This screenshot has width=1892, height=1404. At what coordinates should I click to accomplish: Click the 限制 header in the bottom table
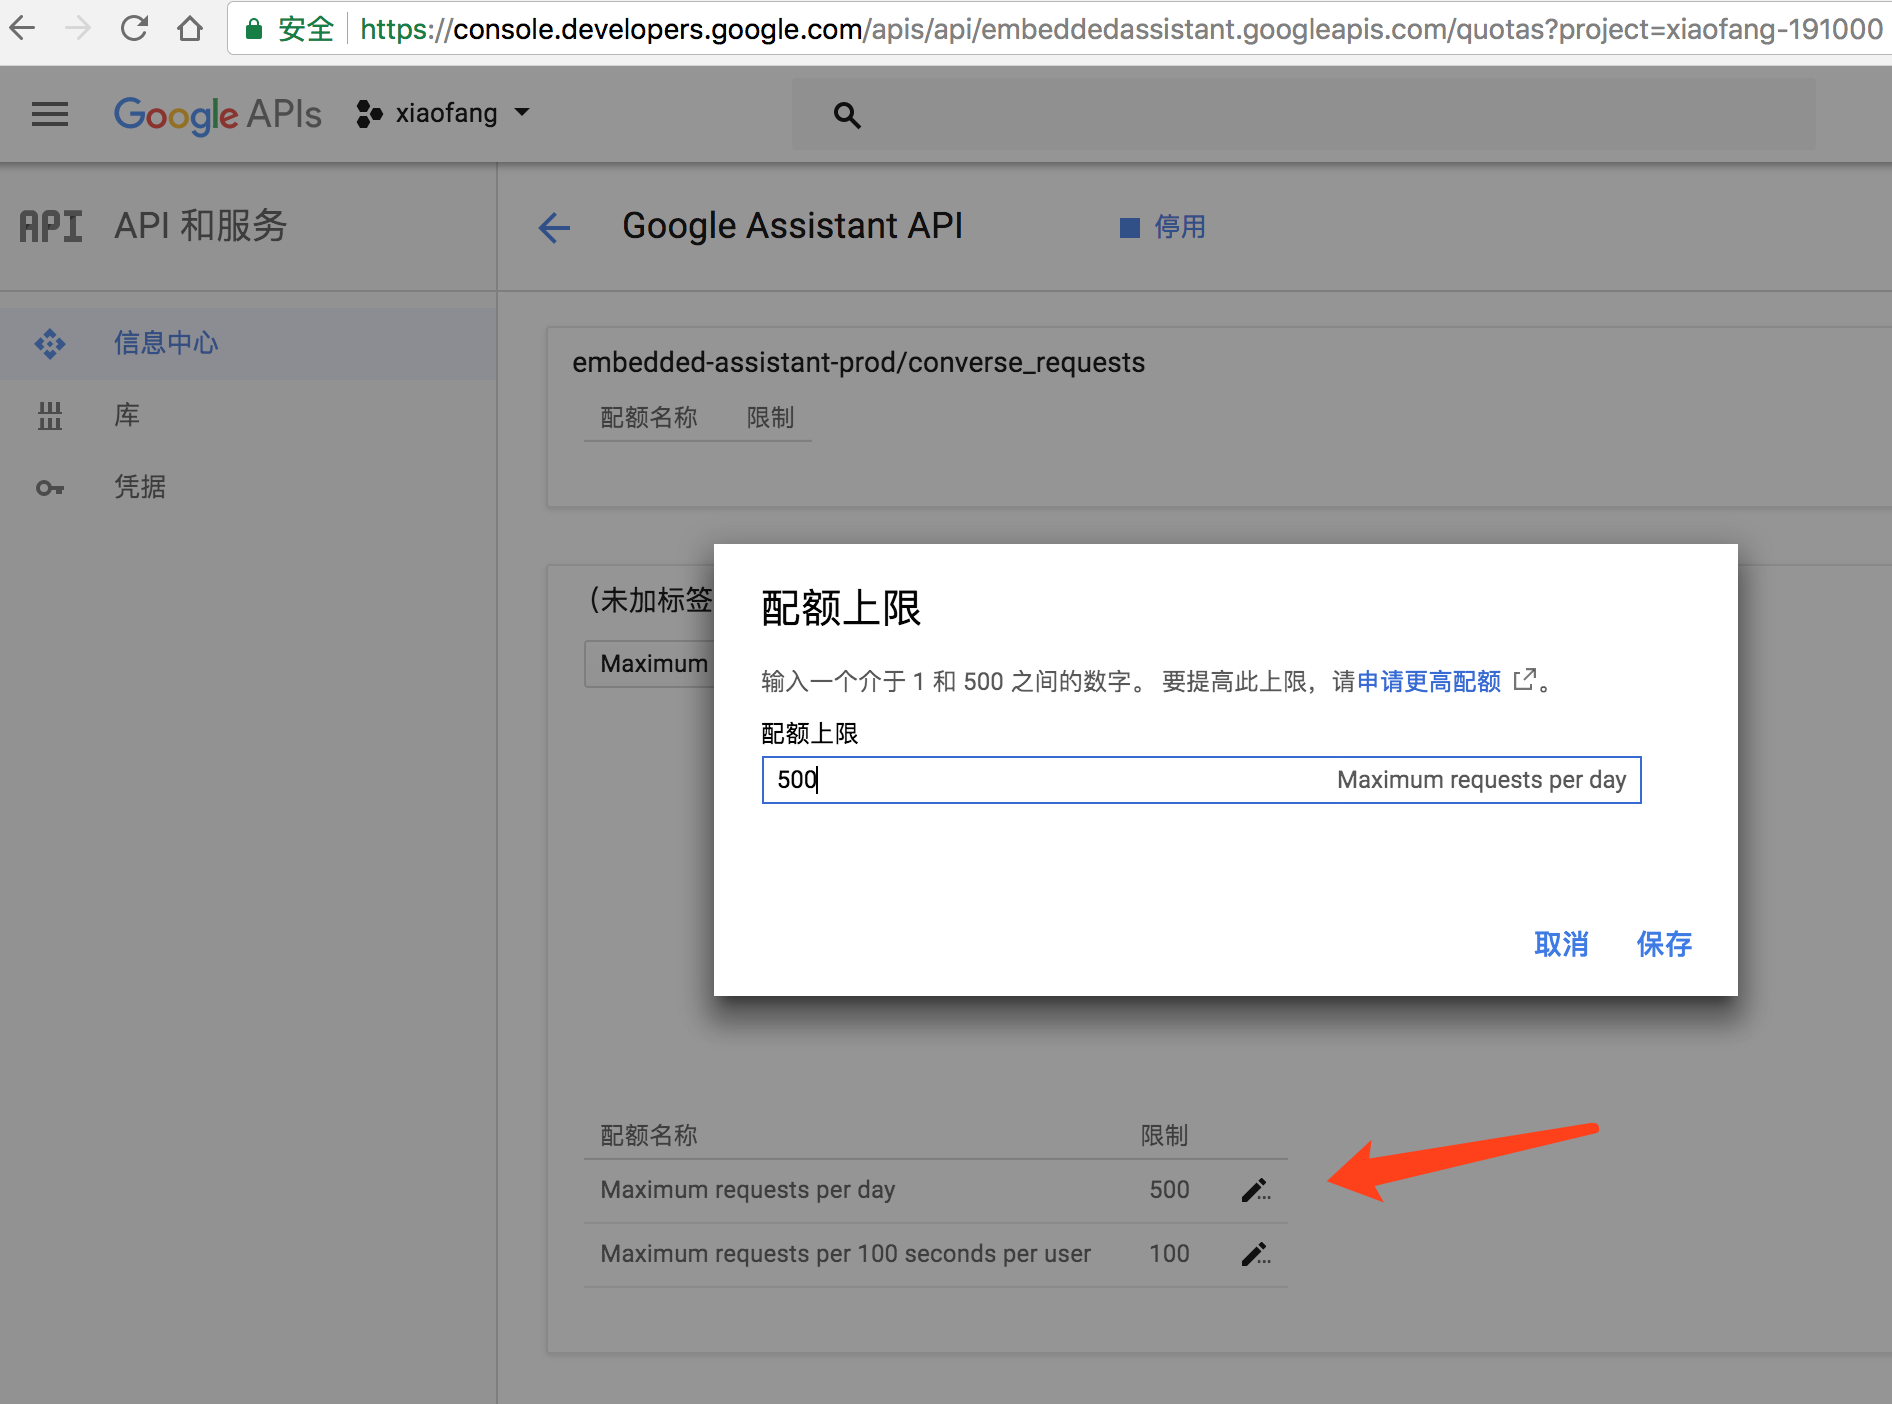[1165, 1136]
